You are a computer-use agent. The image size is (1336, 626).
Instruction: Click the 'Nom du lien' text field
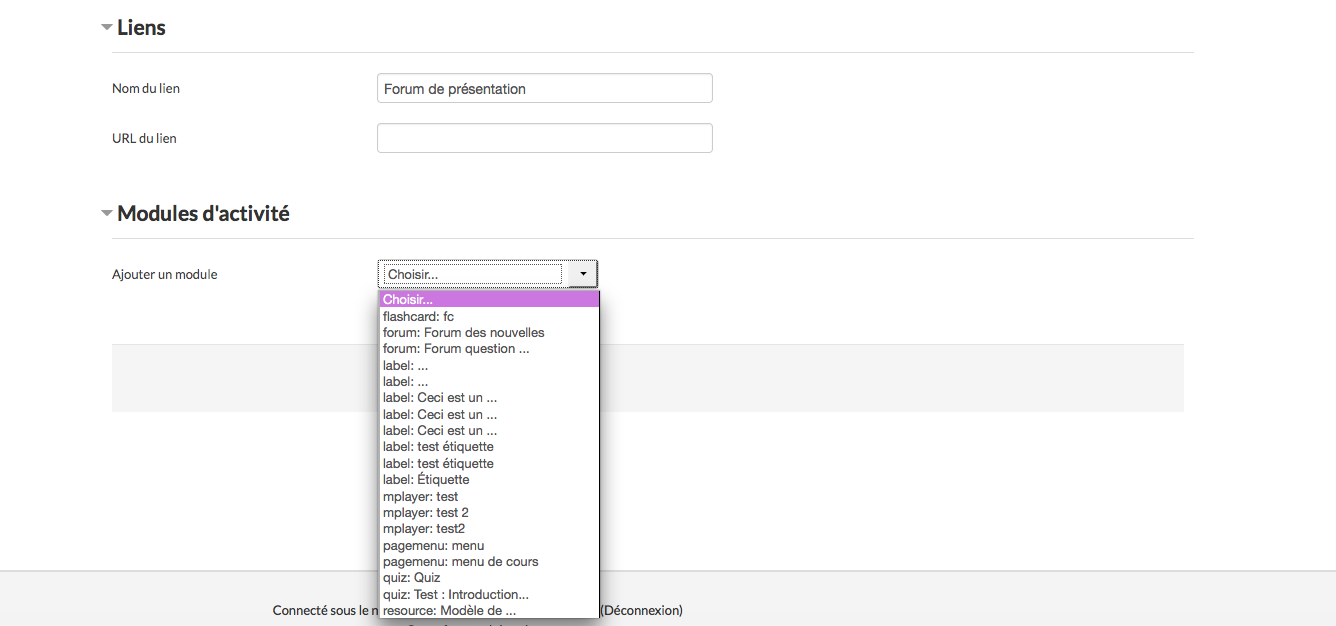[x=544, y=88]
